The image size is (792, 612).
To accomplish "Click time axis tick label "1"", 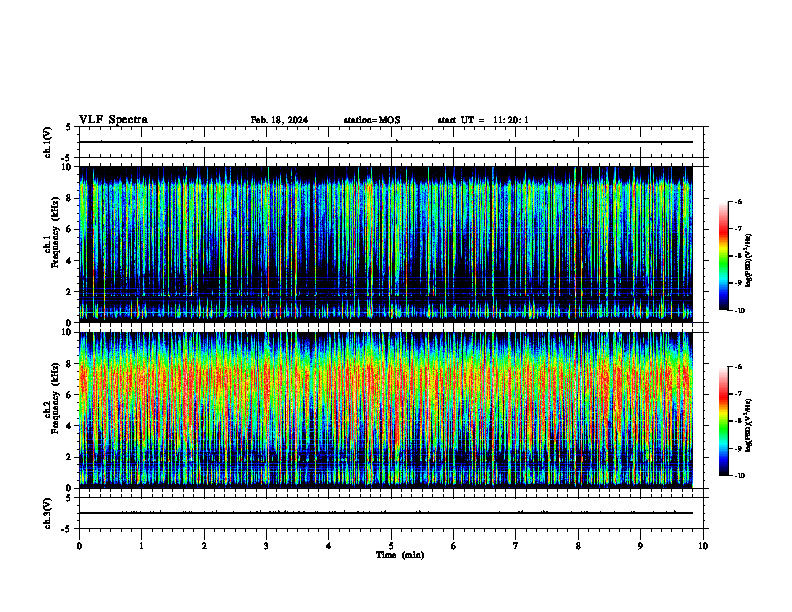I will [x=141, y=546].
